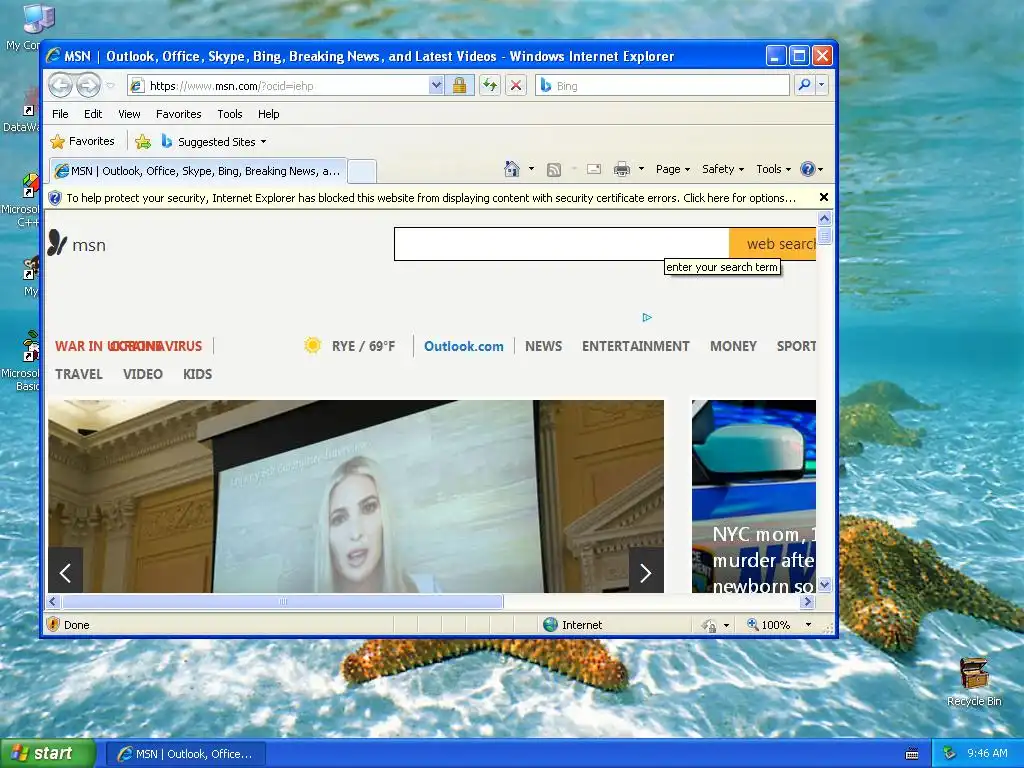Open the Help menu
This screenshot has height=768, width=1024.
coord(268,114)
